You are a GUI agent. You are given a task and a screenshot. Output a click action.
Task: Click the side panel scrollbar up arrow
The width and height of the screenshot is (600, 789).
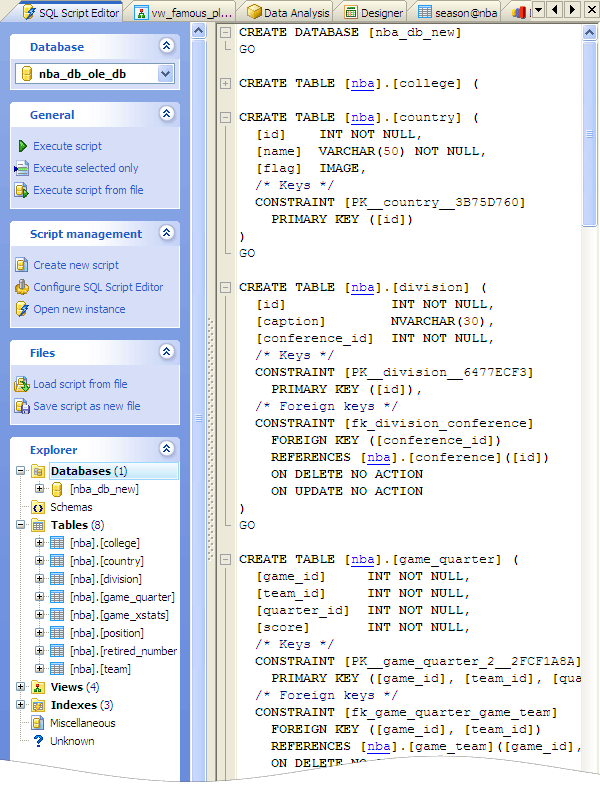pos(199,31)
